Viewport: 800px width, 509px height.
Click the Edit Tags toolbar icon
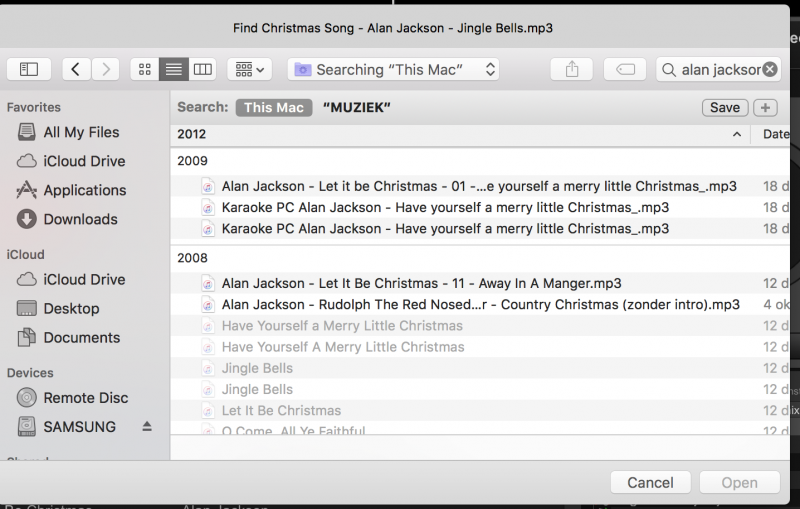coord(625,69)
